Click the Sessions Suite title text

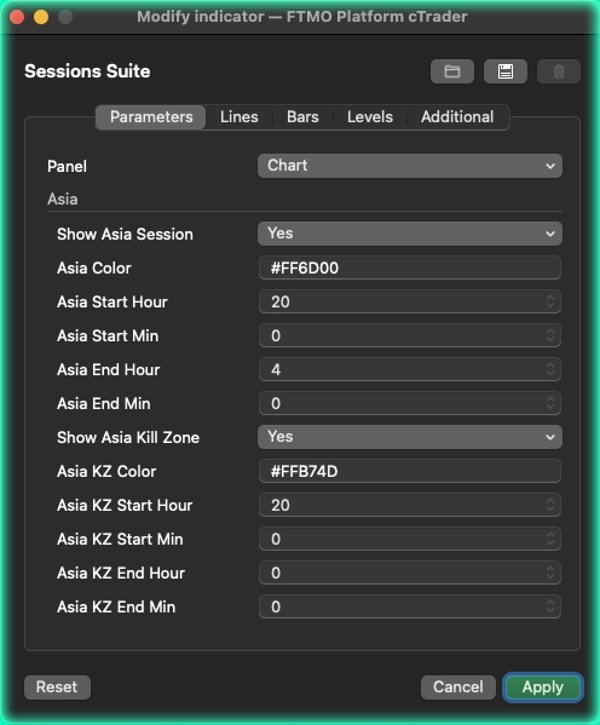[87, 72]
